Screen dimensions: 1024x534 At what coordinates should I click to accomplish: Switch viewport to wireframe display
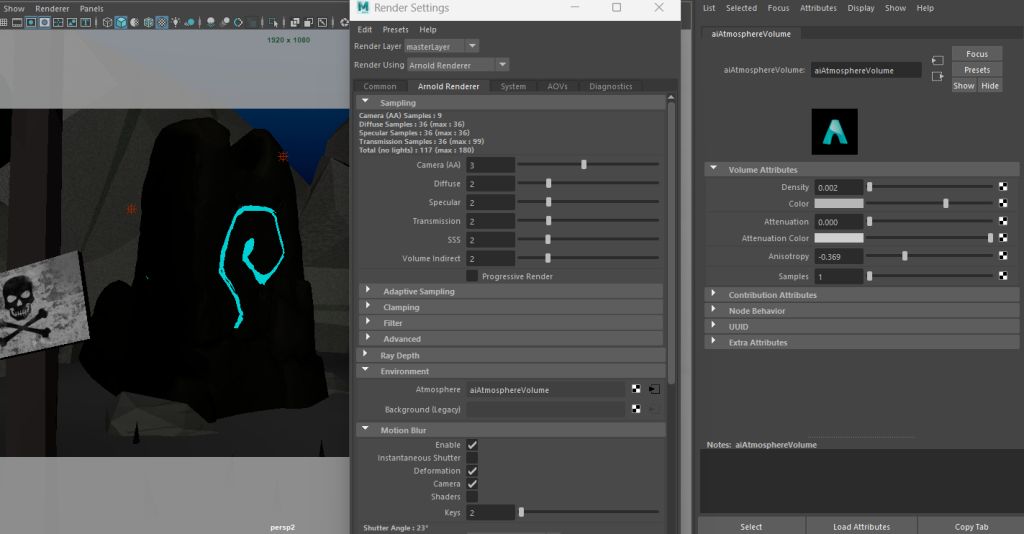108,22
